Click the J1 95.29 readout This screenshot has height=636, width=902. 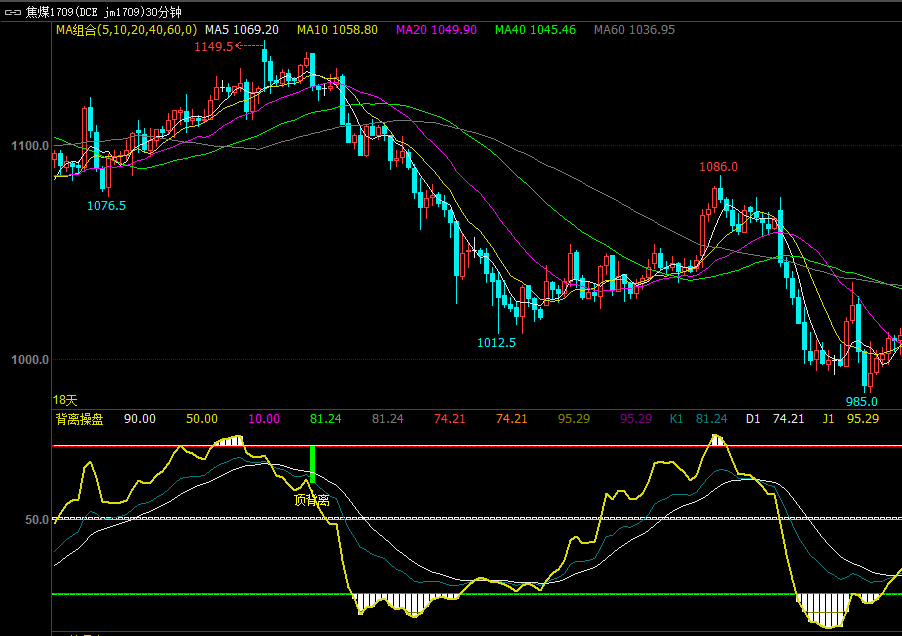[x=851, y=419]
